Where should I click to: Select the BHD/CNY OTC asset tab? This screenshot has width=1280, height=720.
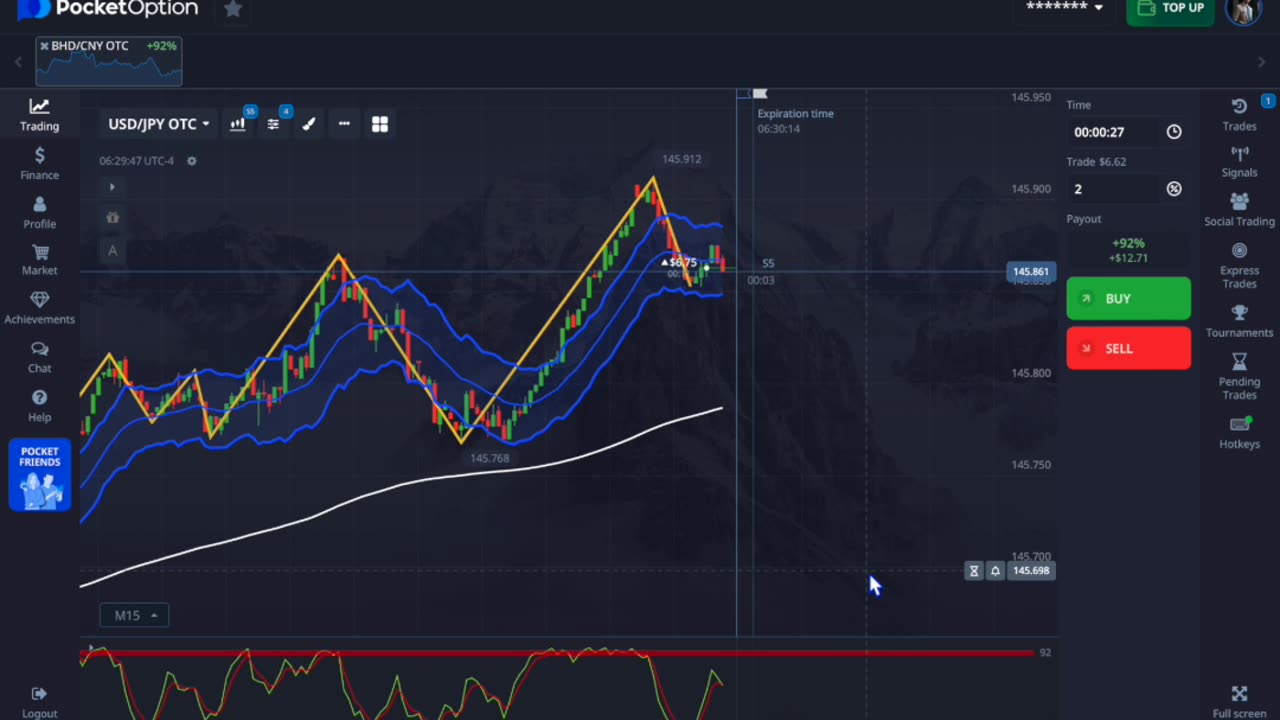point(109,61)
